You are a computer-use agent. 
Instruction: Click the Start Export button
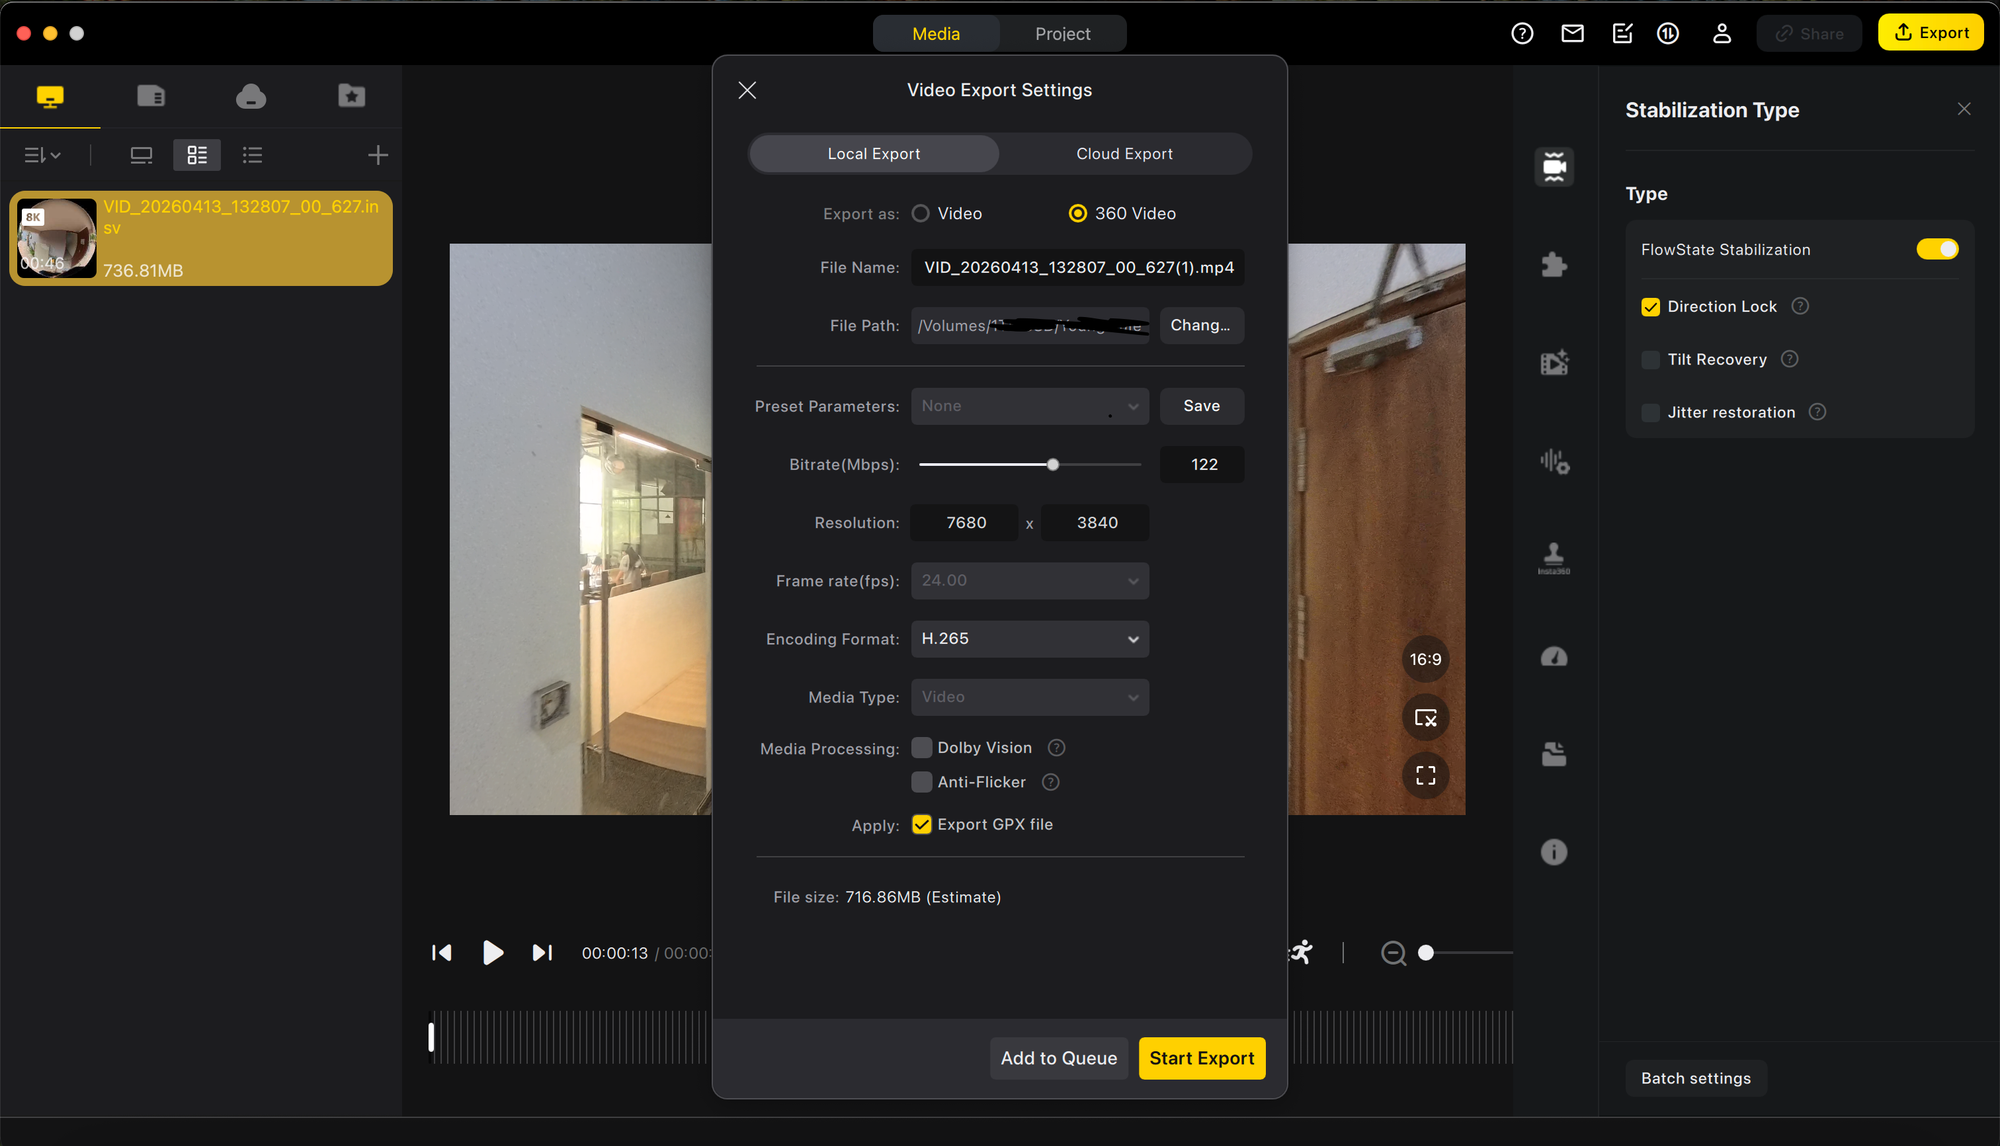tap(1201, 1058)
